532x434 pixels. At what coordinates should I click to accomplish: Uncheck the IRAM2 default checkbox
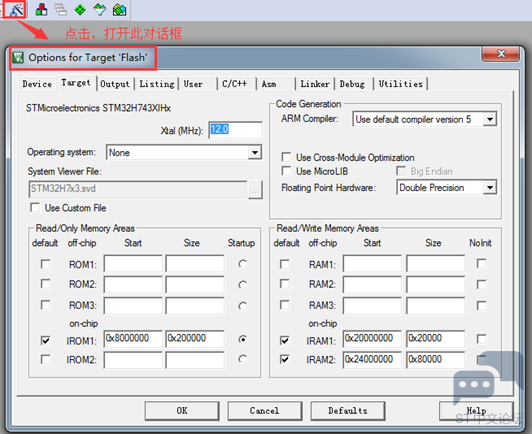click(285, 359)
